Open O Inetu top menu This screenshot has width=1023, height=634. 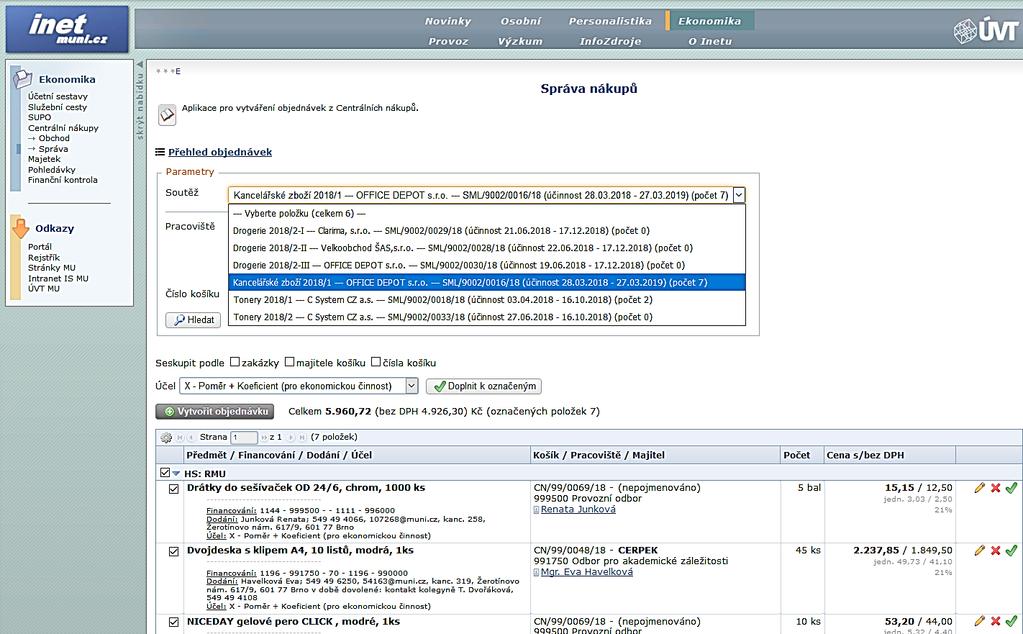coord(710,41)
